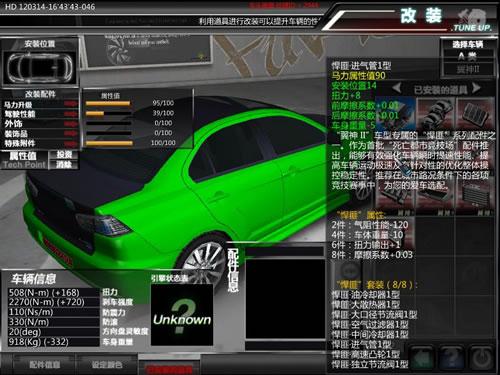This screenshot has height=375, width=500.
Task: Click red arrow beside 驾驶性能
Action: tap(71, 114)
